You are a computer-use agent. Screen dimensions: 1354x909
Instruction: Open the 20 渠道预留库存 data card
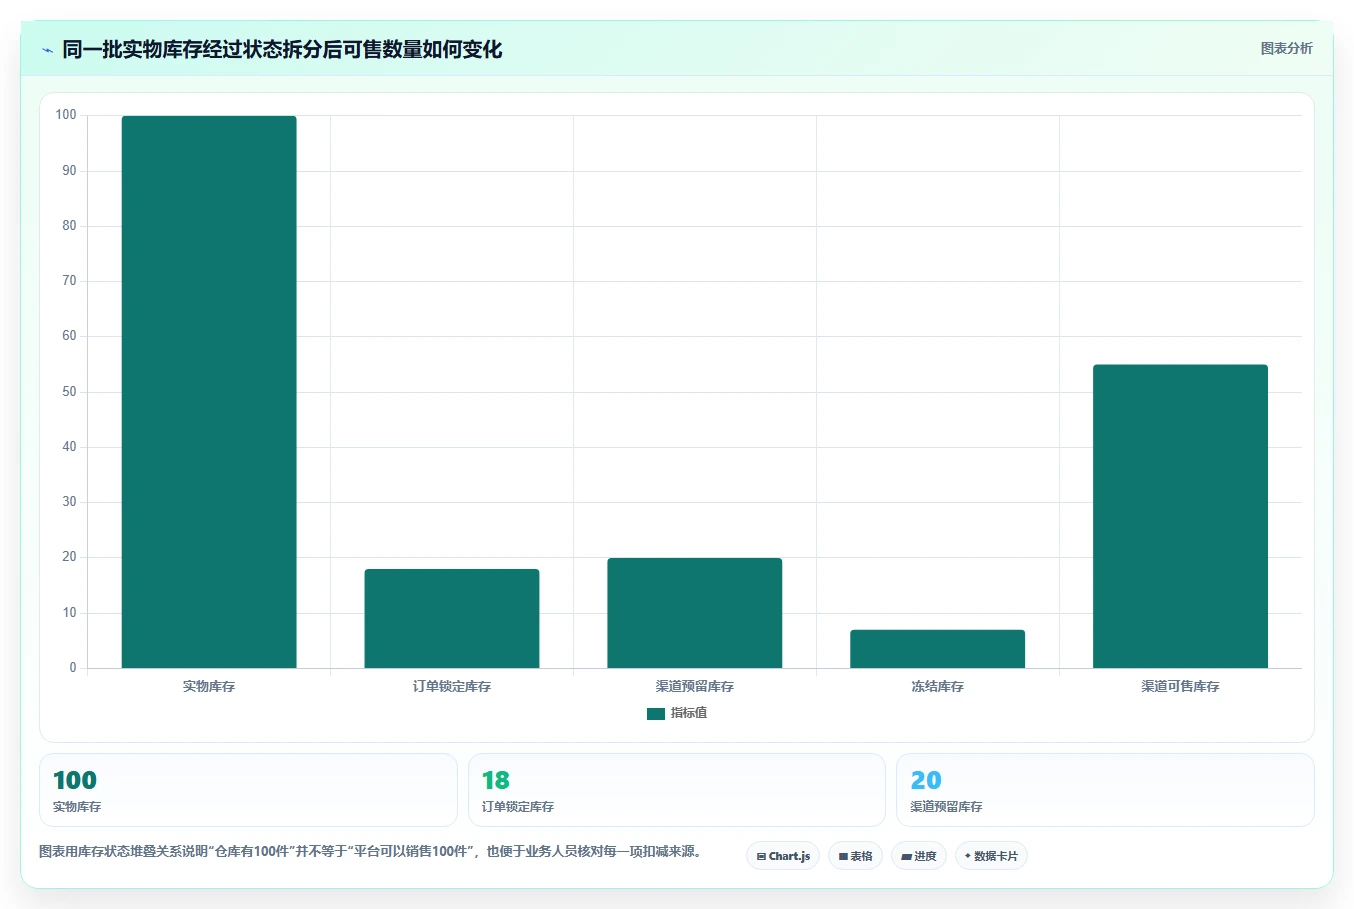pos(1105,790)
